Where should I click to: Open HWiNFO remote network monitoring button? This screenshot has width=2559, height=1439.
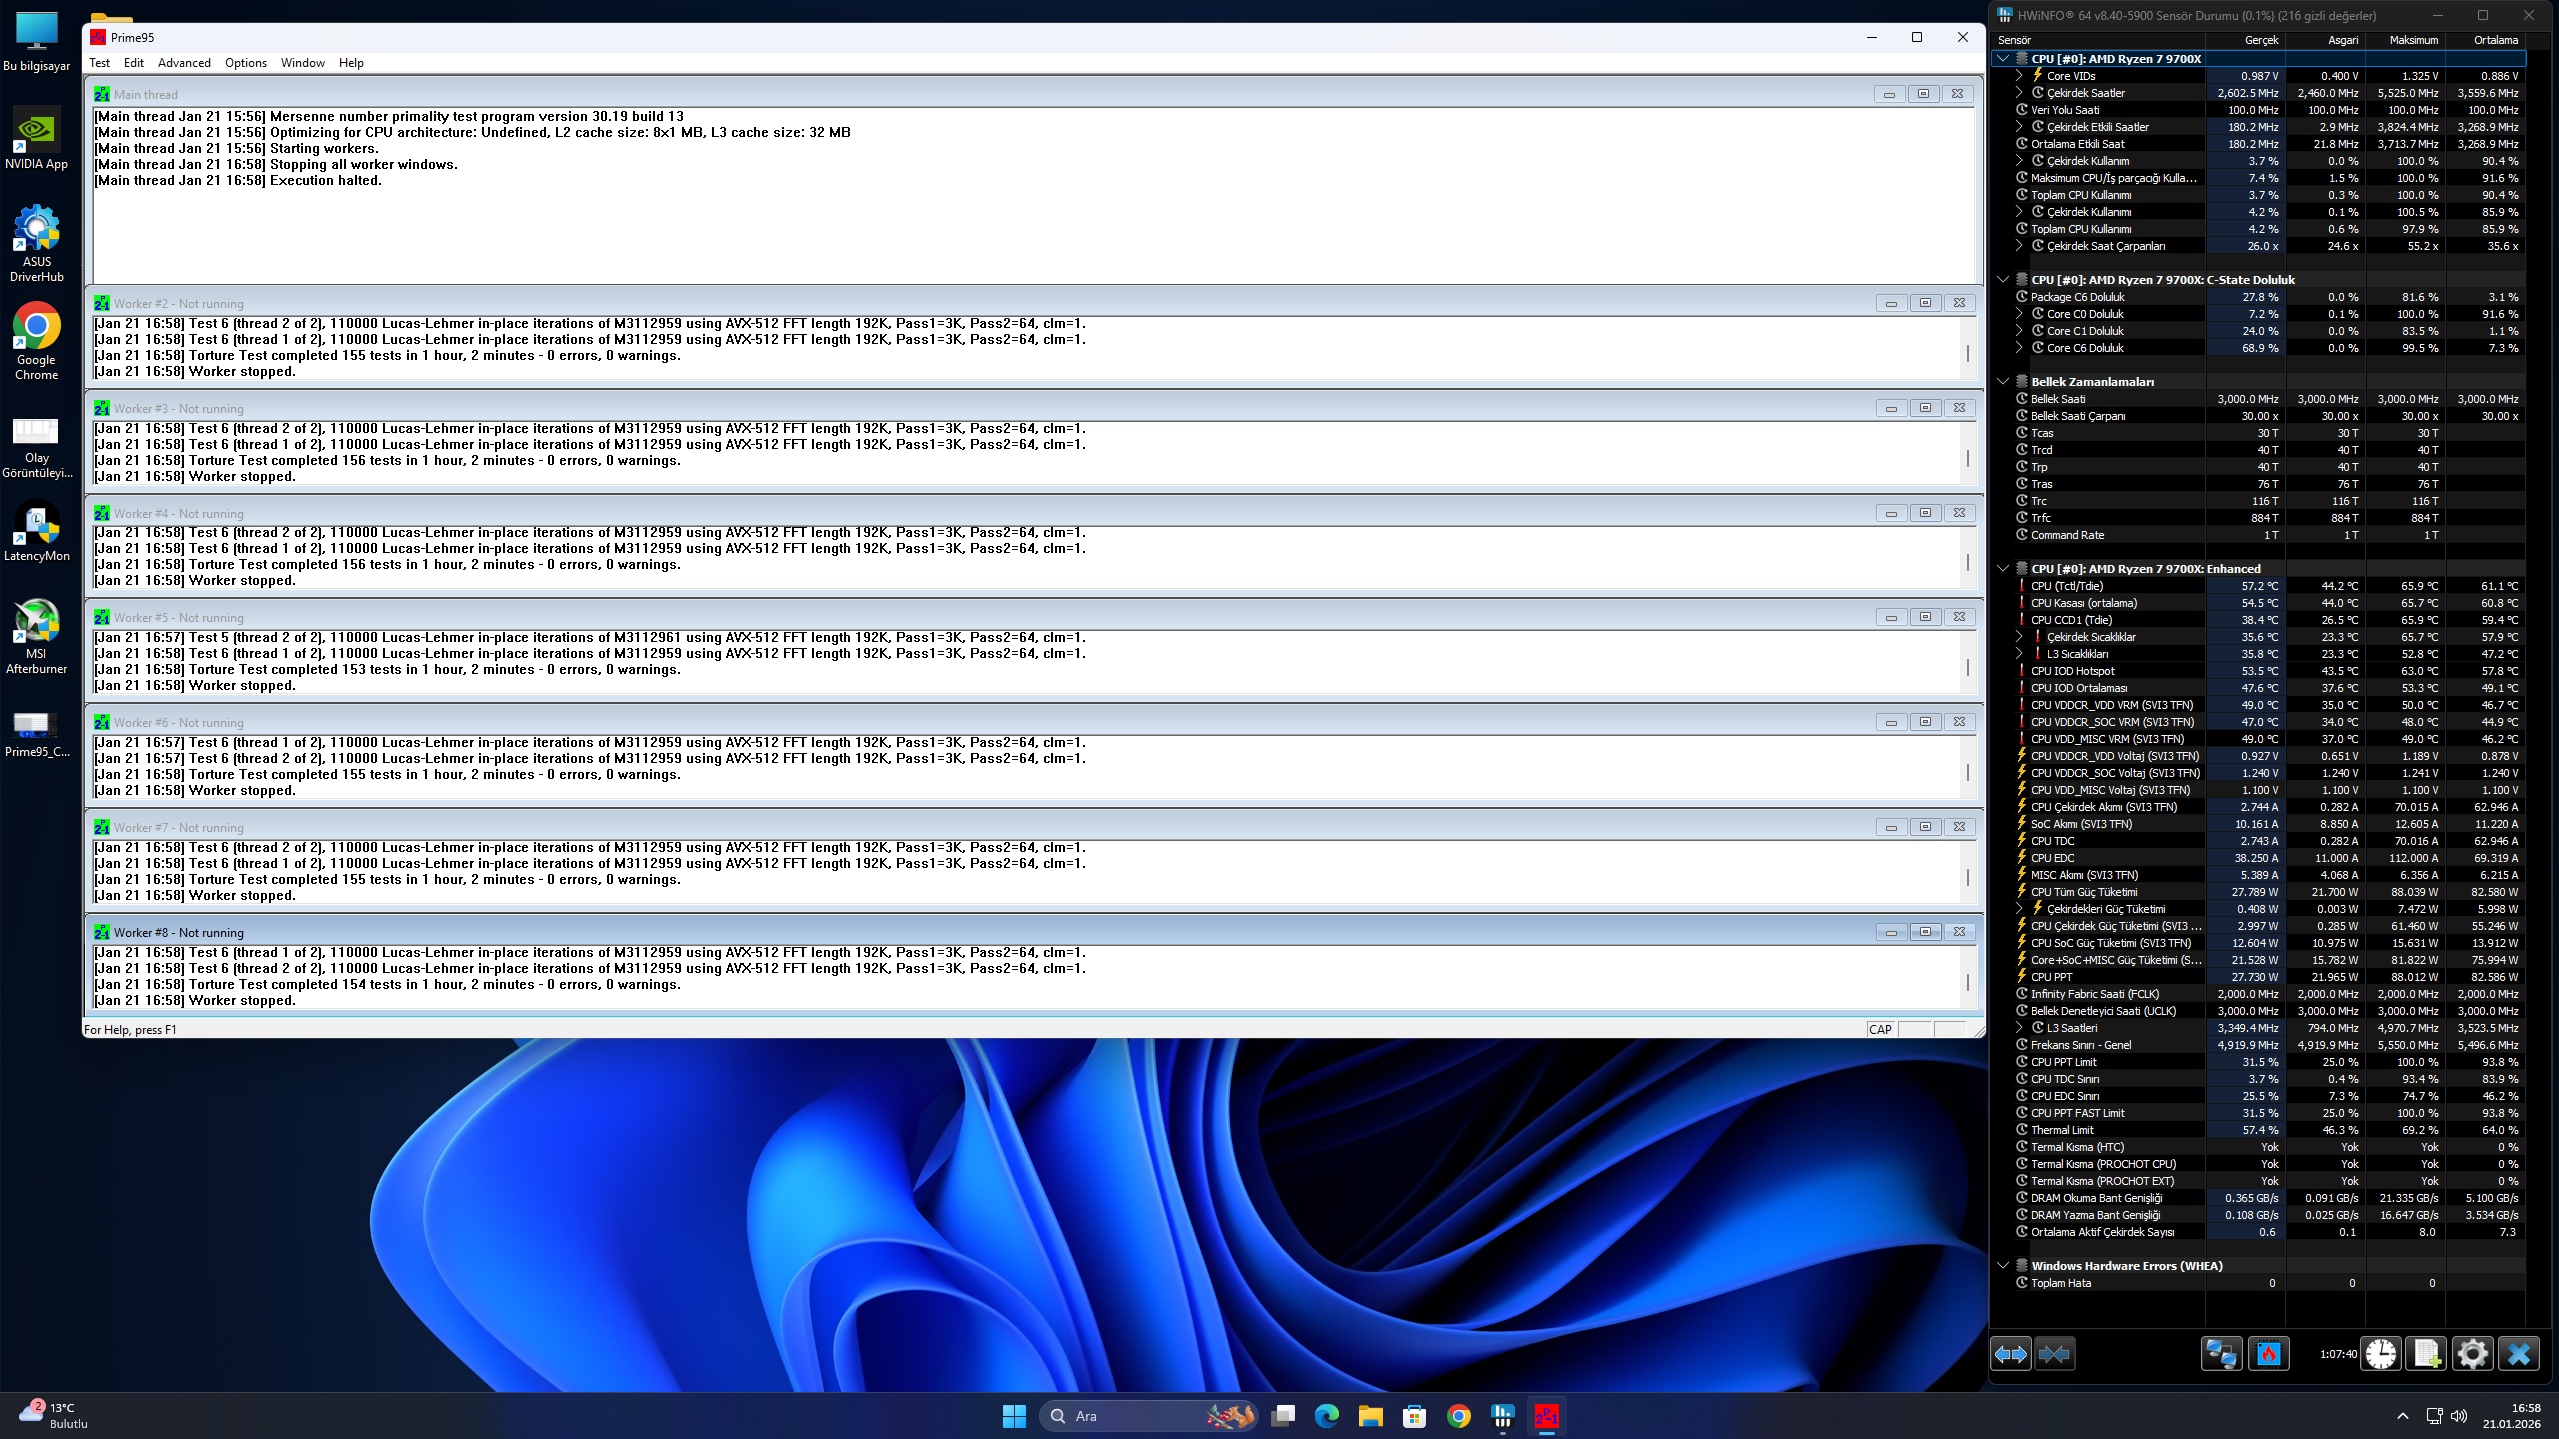[2222, 1354]
